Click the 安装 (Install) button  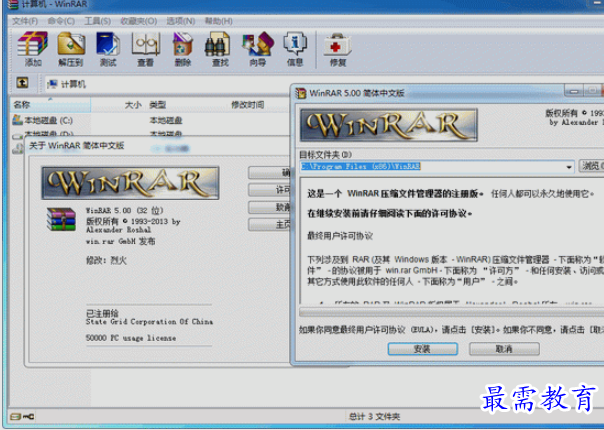(x=423, y=349)
